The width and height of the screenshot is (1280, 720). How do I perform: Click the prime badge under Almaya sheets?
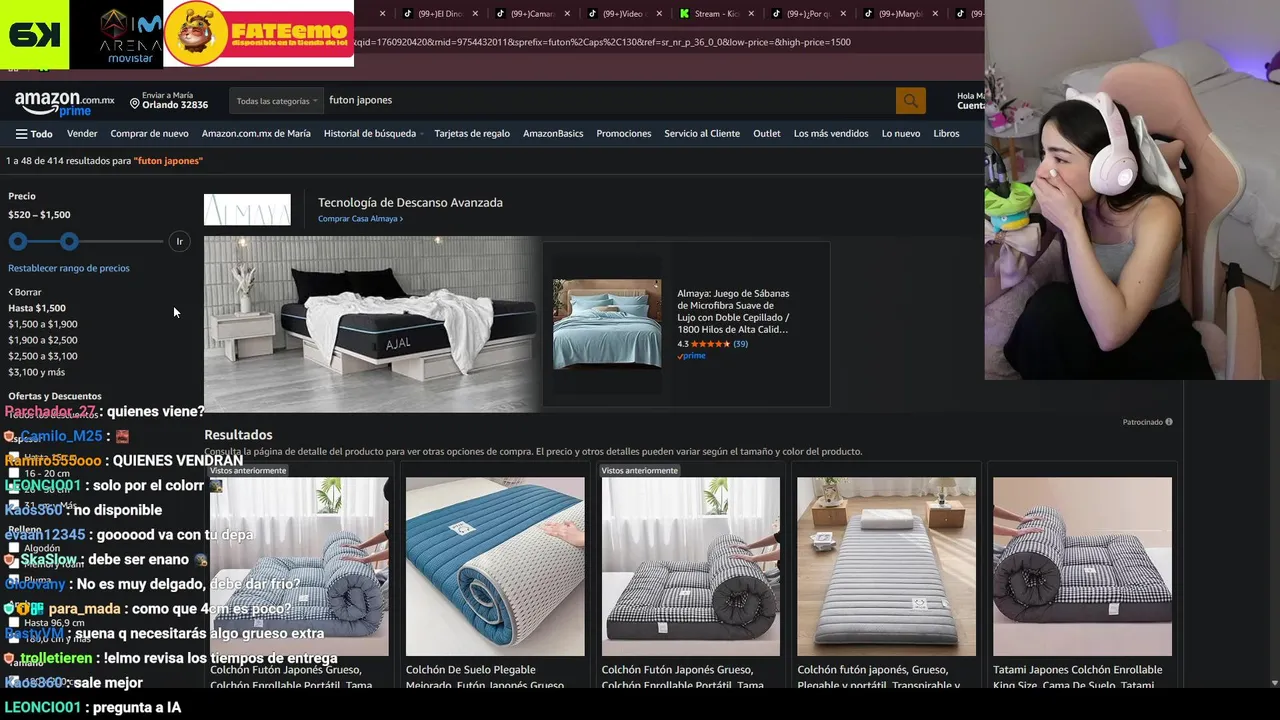tap(691, 356)
